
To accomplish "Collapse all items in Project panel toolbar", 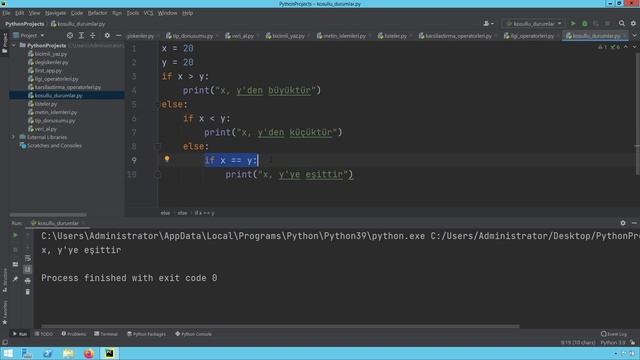I will point(93,36).
